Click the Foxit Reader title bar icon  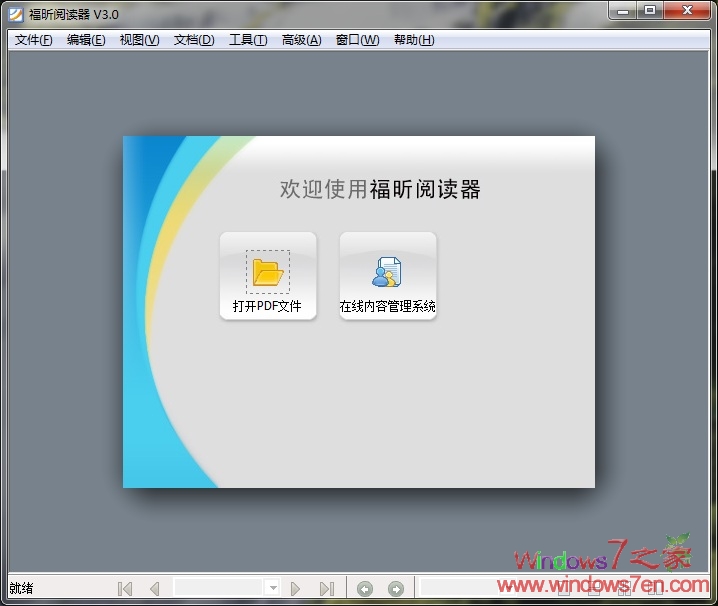pyautogui.click(x=16, y=13)
